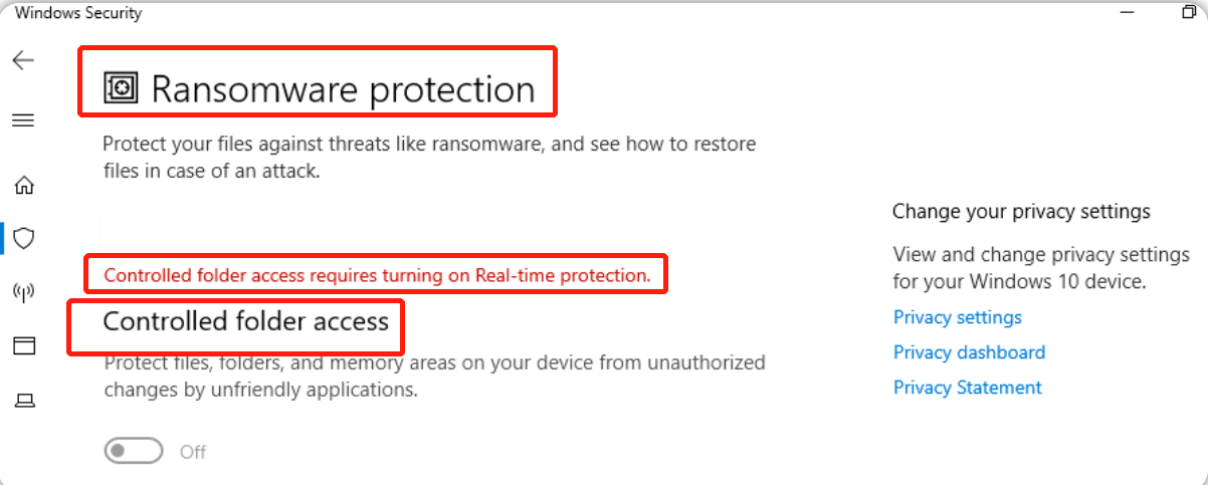This screenshot has height=485, width=1208.
Task: Restore down the Windows Security window
Action: point(1188,12)
